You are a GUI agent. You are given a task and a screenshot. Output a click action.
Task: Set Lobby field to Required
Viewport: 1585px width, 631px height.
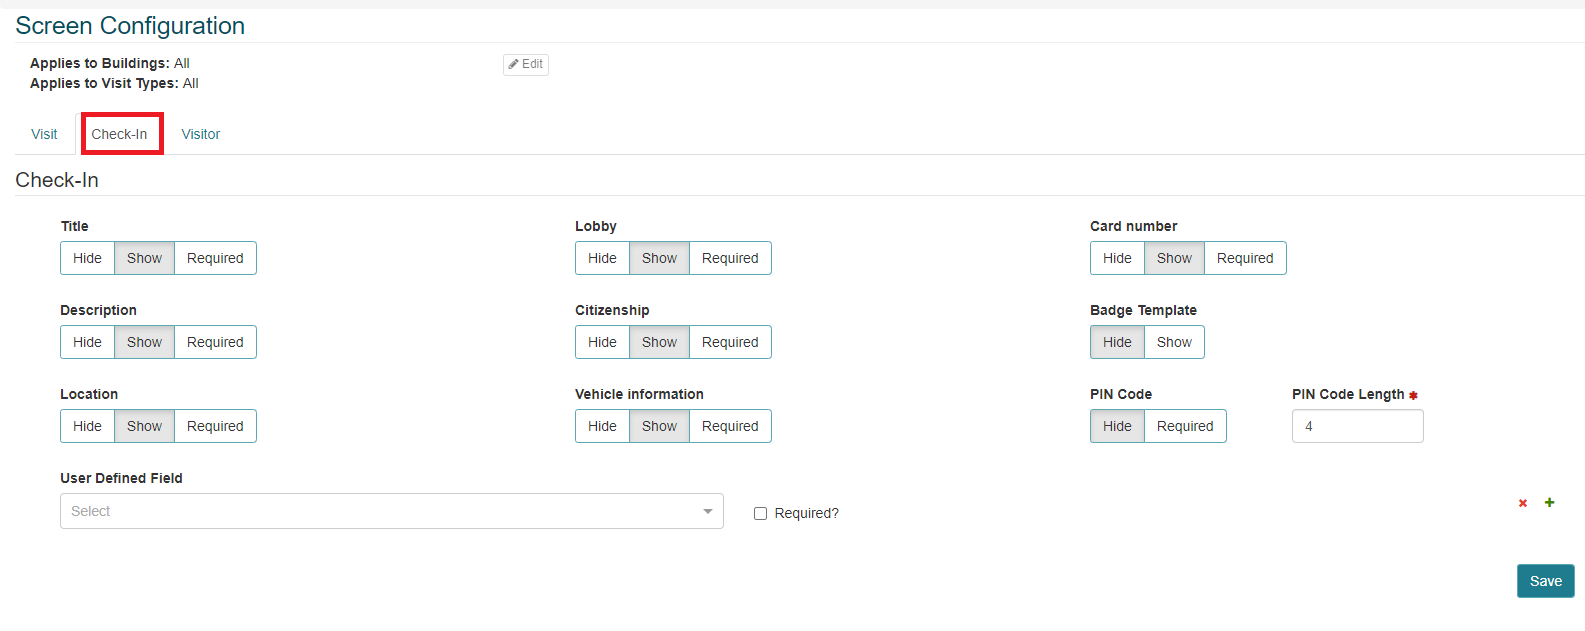(729, 258)
